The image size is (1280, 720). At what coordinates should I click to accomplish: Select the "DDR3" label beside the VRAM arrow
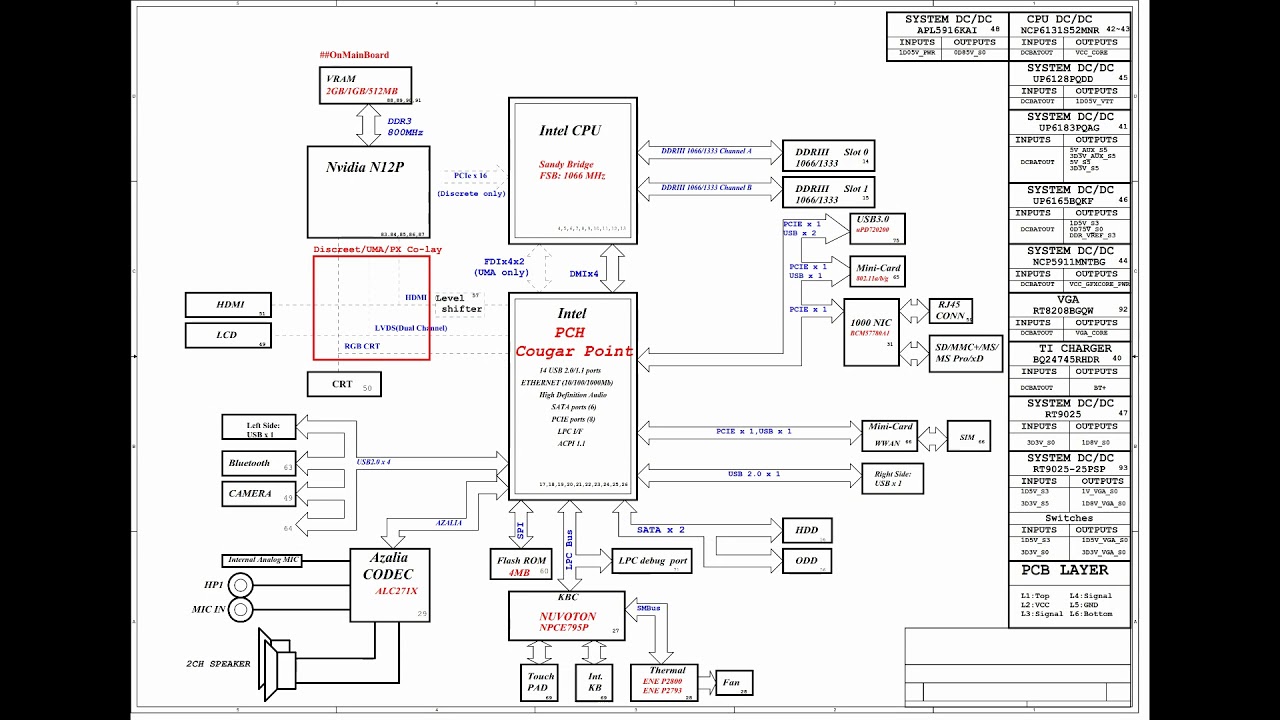pyautogui.click(x=399, y=121)
